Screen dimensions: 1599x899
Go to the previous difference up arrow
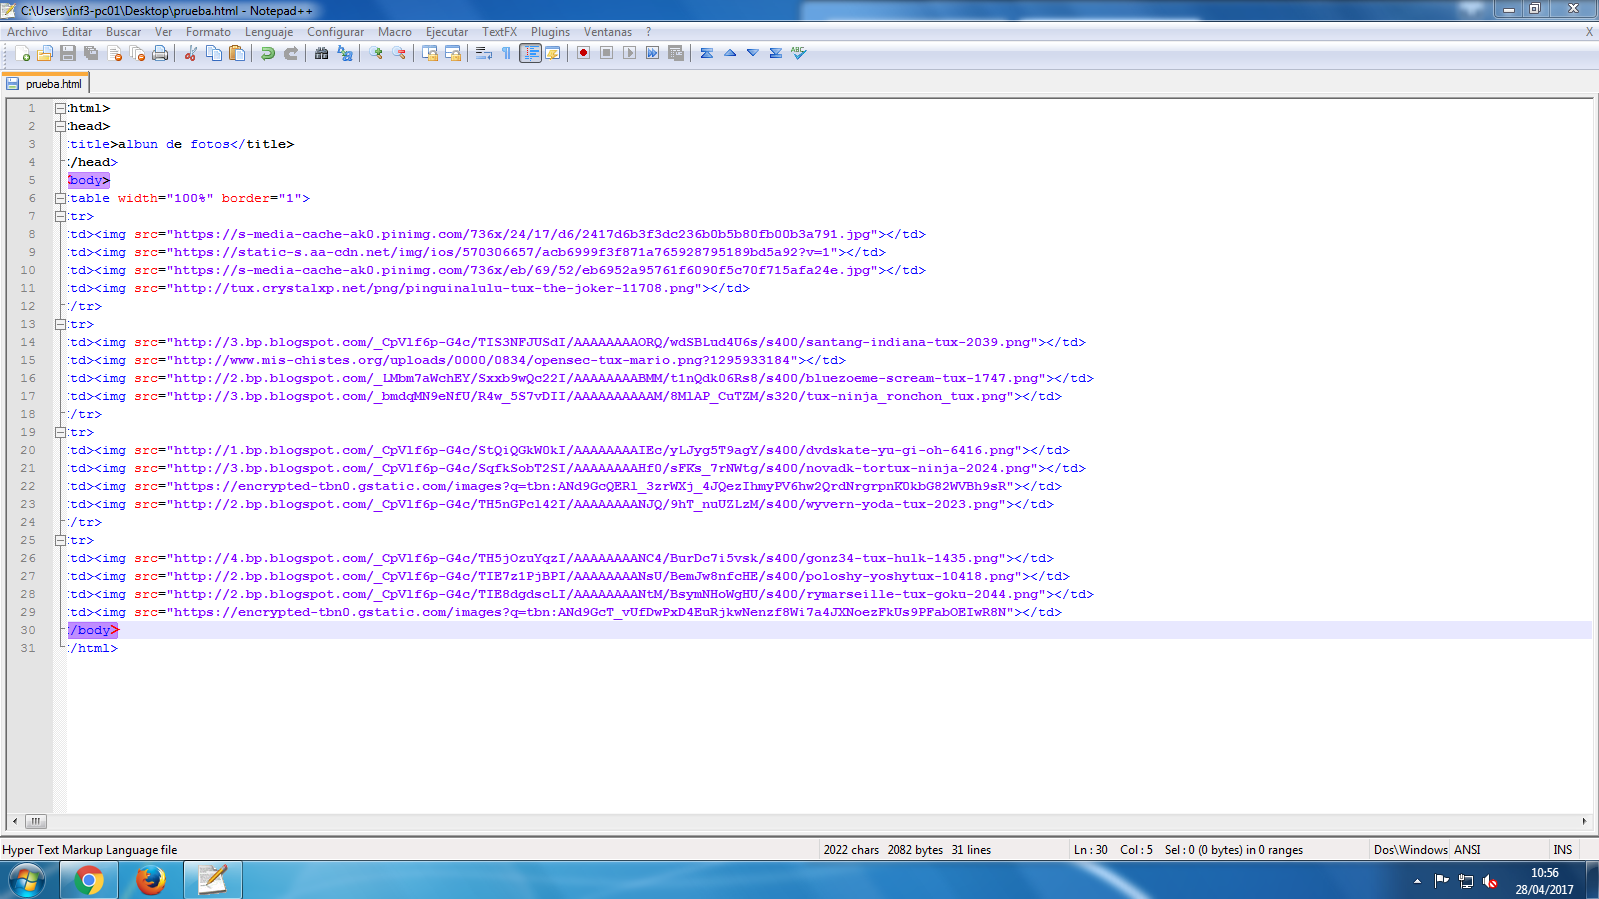tap(729, 53)
